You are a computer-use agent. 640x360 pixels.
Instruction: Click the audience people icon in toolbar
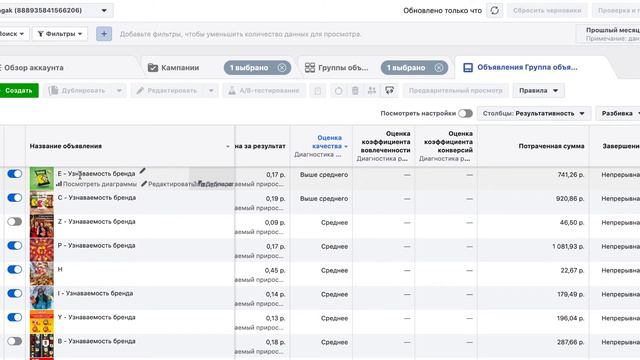pos(372,91)
